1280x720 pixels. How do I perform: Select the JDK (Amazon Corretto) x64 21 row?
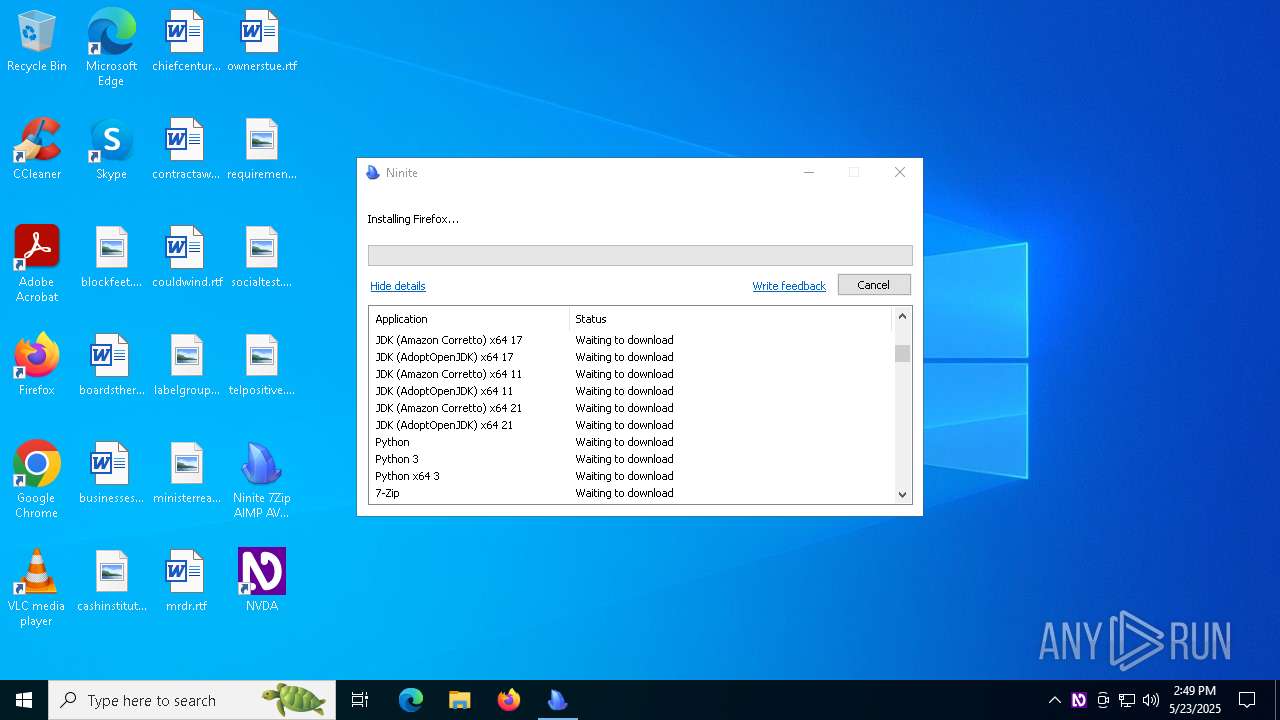coord(630,408)
